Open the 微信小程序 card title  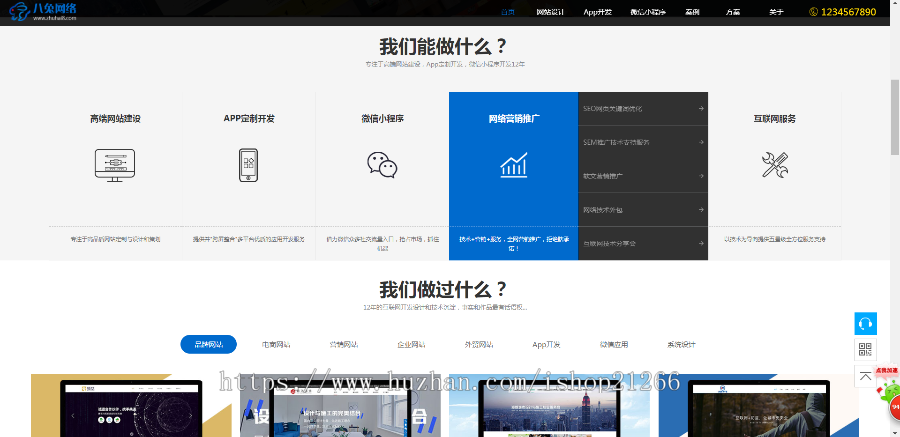point(382,119)
